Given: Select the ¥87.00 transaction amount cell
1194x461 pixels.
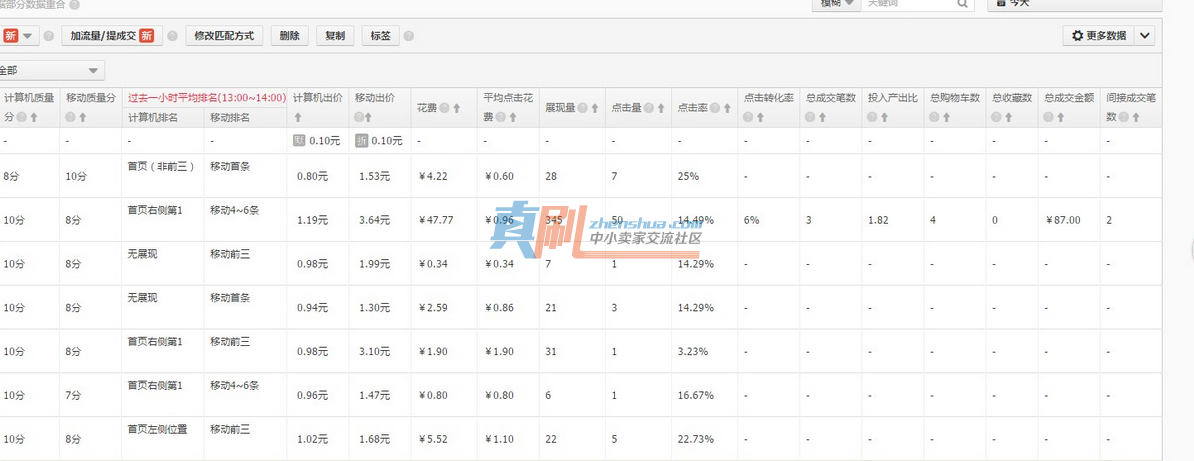Looking at the screenshot, I should point(1064,220).
